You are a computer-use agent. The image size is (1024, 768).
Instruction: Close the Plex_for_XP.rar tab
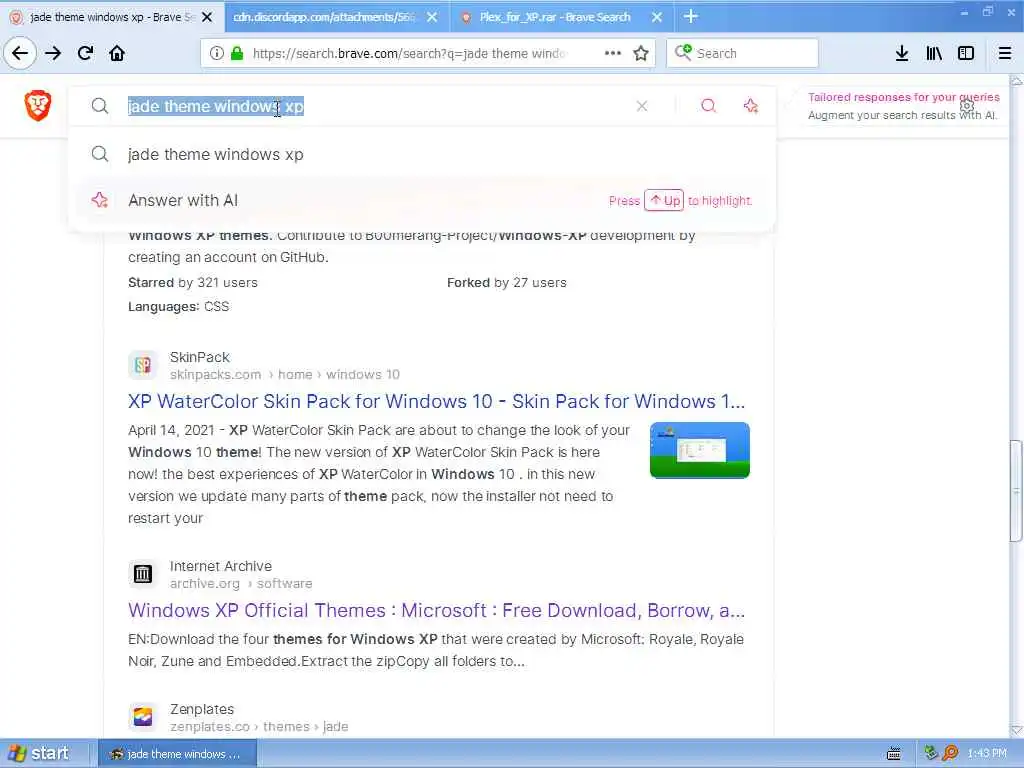[x=657, y=17]
